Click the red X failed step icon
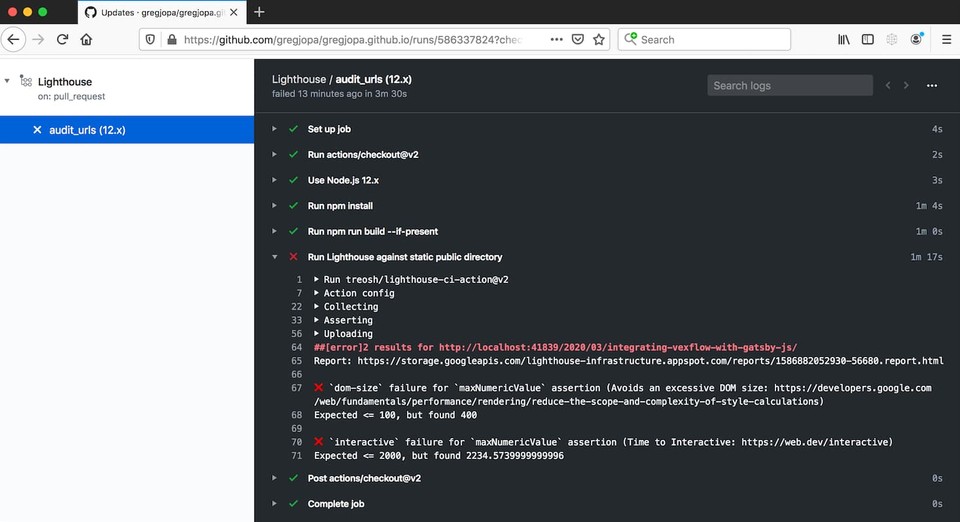The width and height of the screenshot is (960, 522). pos(293,257)
